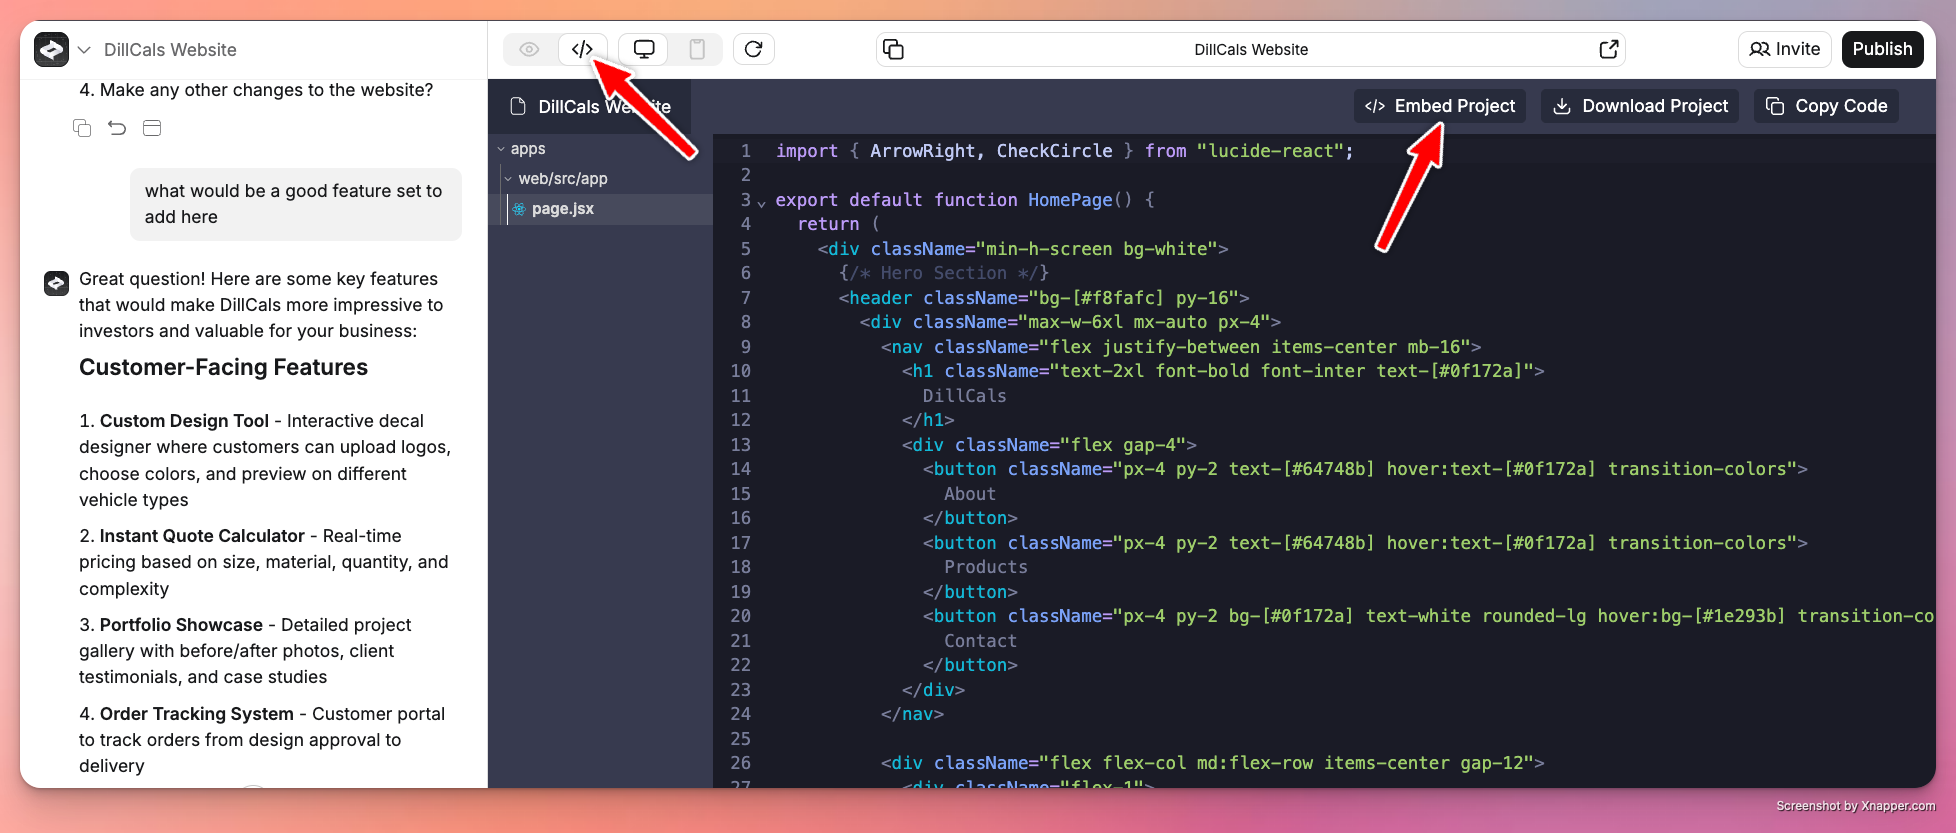The width and height of the screenshot is (1956, 833).
Task: Click the 'Order Tracking System' list item
Action: (x=262, y=740)
